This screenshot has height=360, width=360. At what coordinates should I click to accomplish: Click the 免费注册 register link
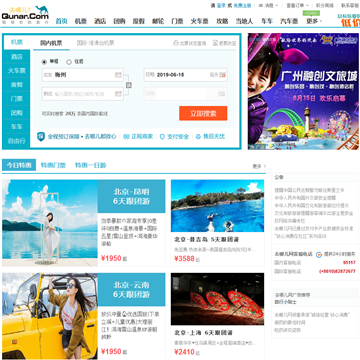pyautogui.click(x=242, y=5)
